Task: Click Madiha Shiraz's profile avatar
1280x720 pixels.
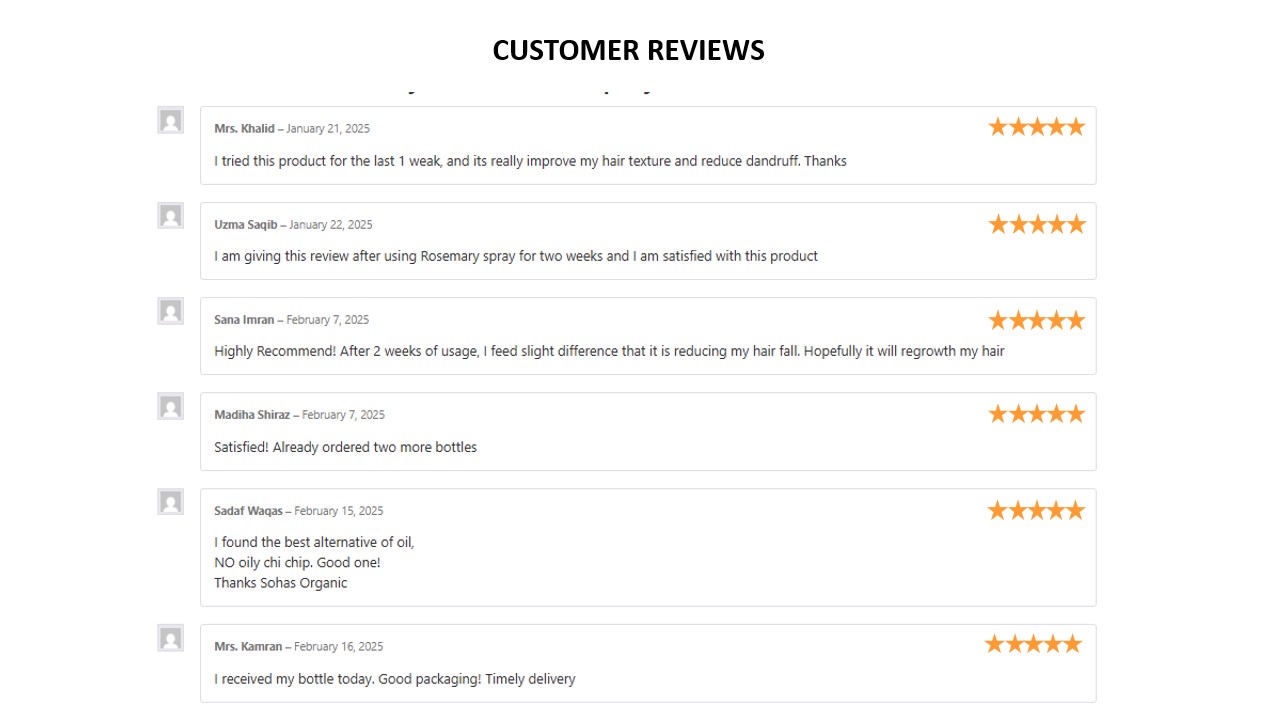Action: point(171,407)
